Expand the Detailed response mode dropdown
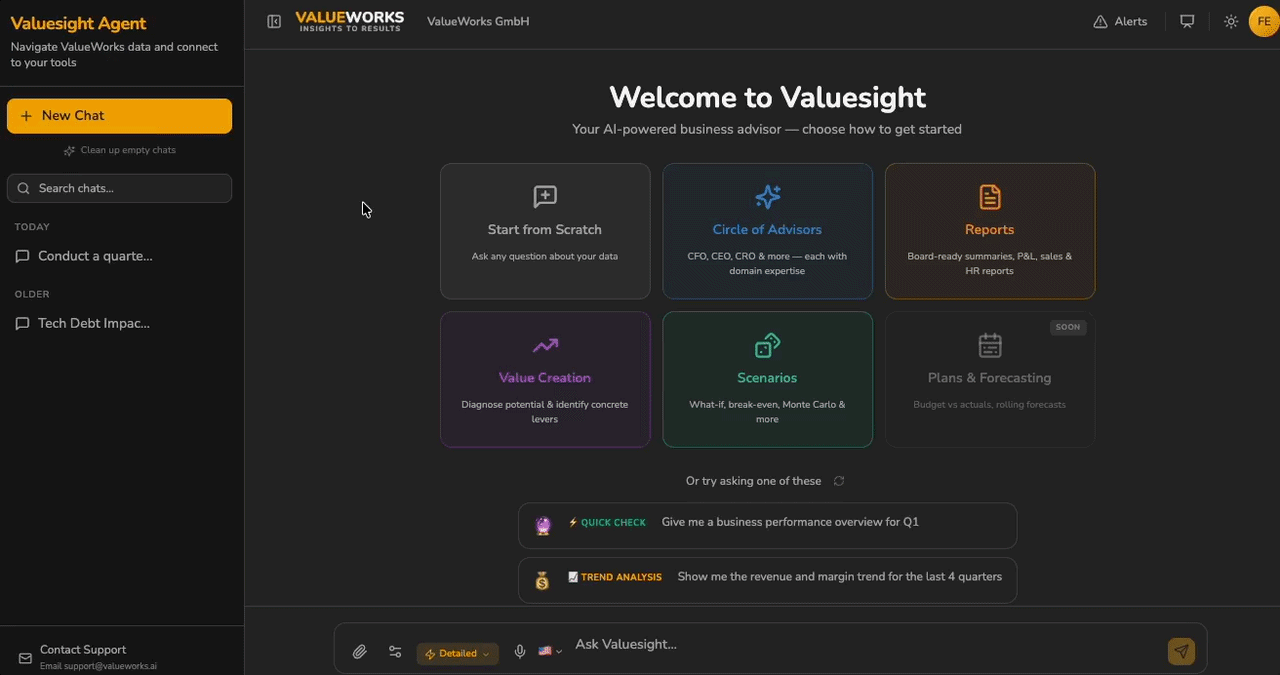Screen dimensions: 1280x675 tap(458, 653)
